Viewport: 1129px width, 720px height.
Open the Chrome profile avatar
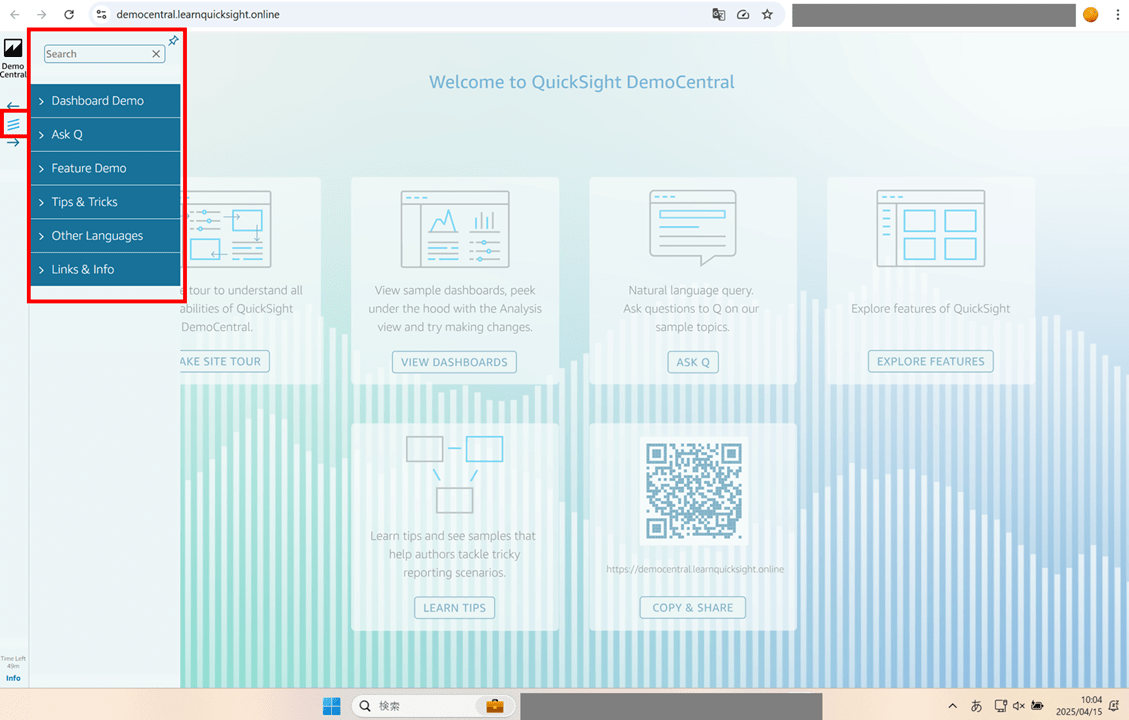tap(1091, 14)
